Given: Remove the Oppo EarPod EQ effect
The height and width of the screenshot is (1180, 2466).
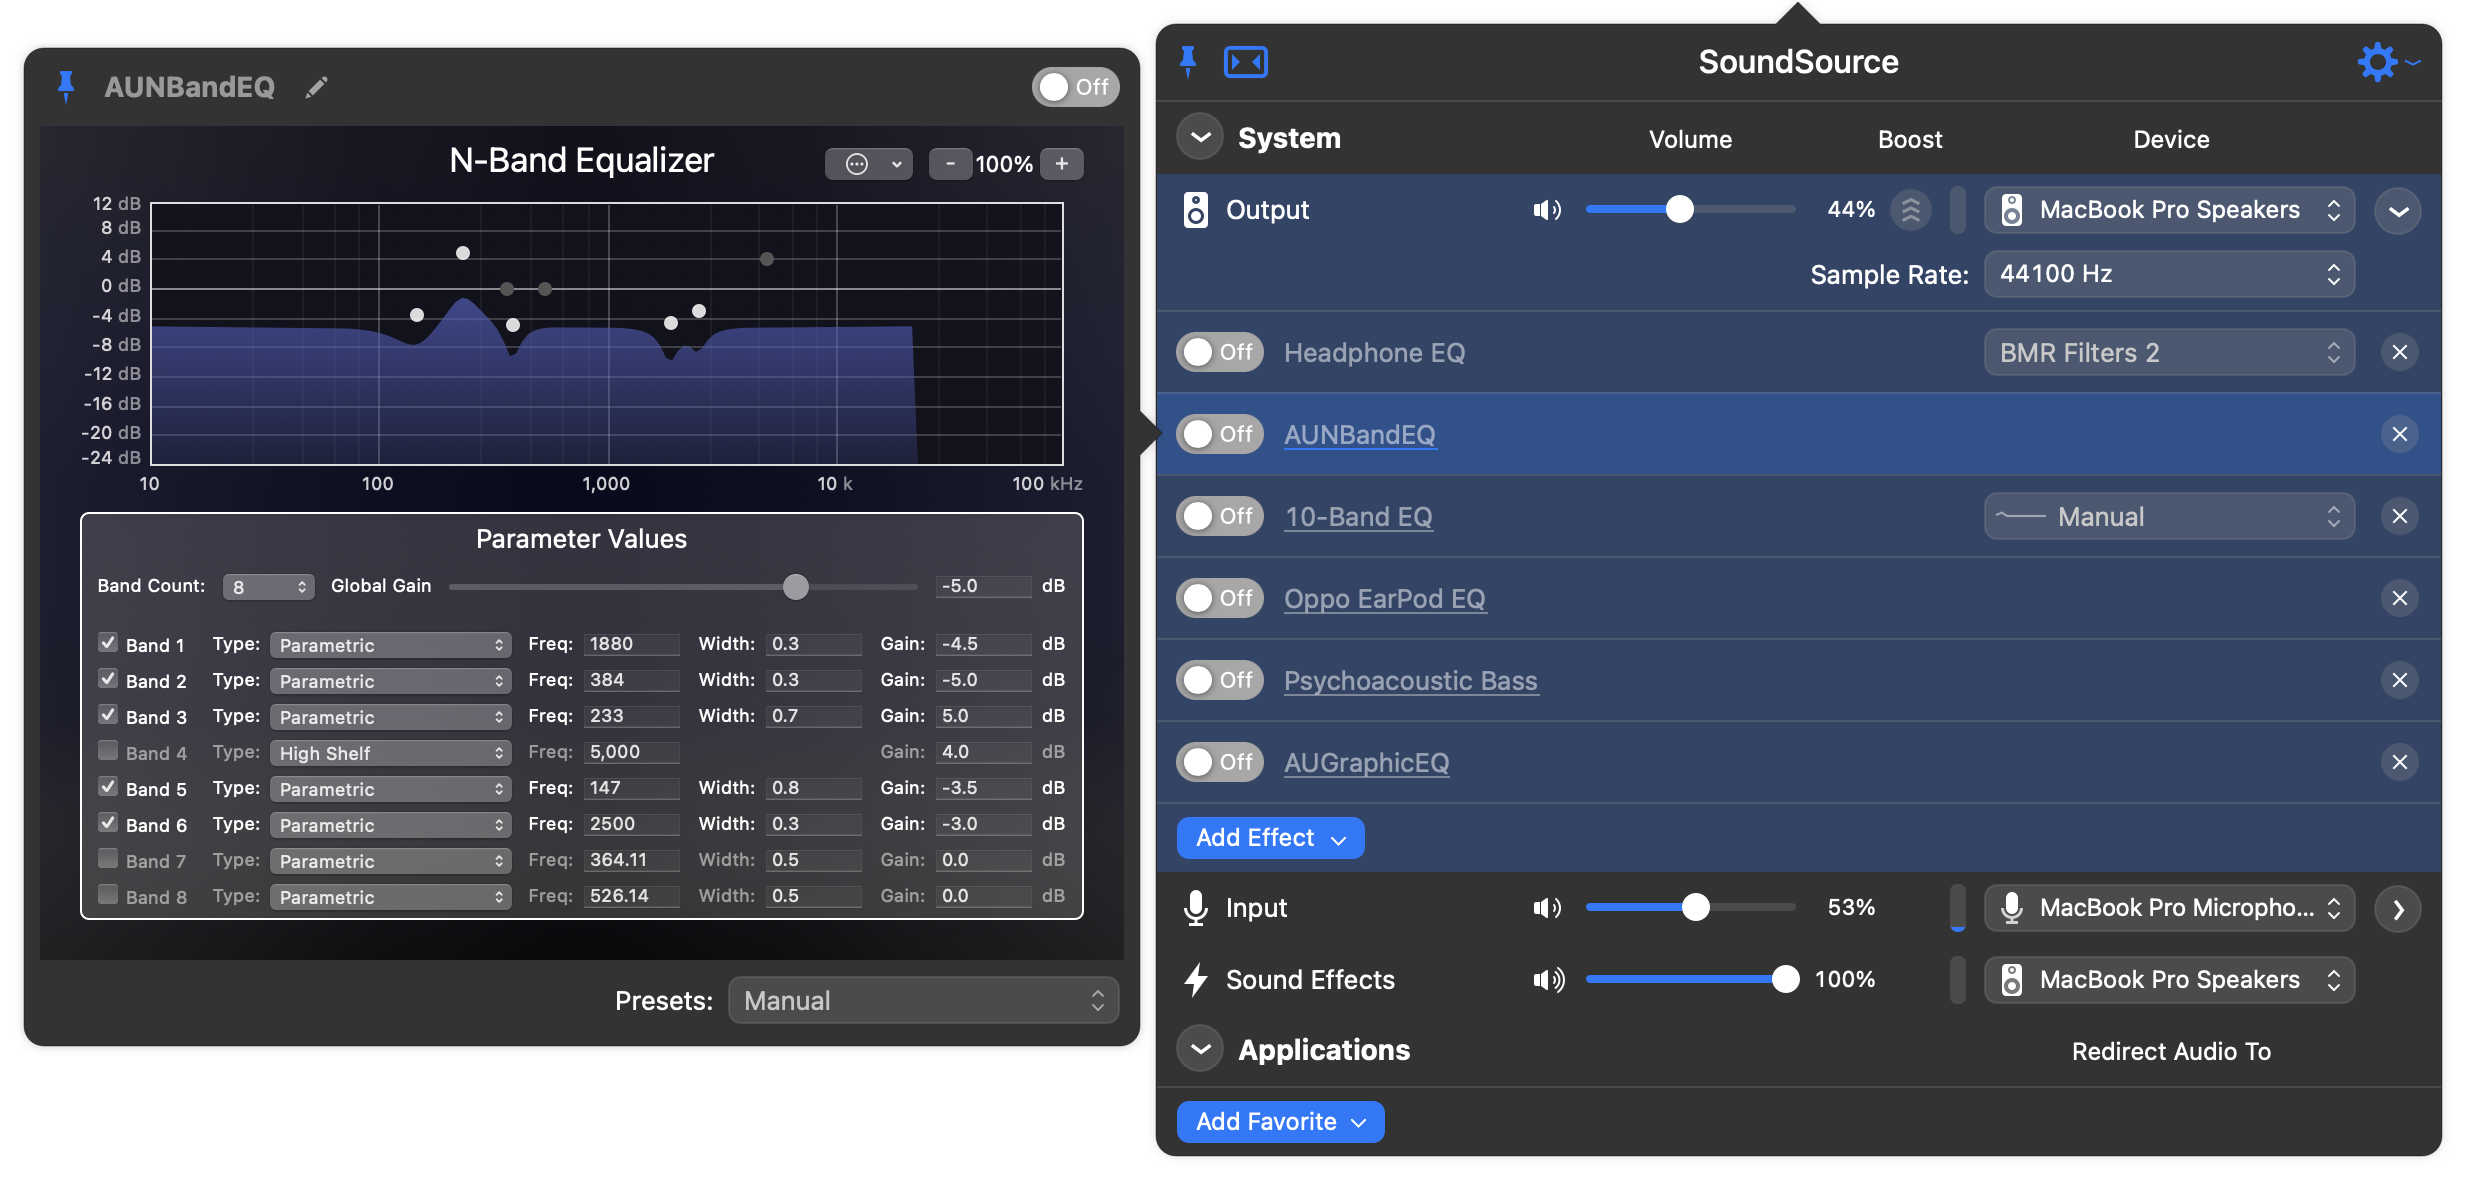Looking at the screenshot, I should point(2399,598).
